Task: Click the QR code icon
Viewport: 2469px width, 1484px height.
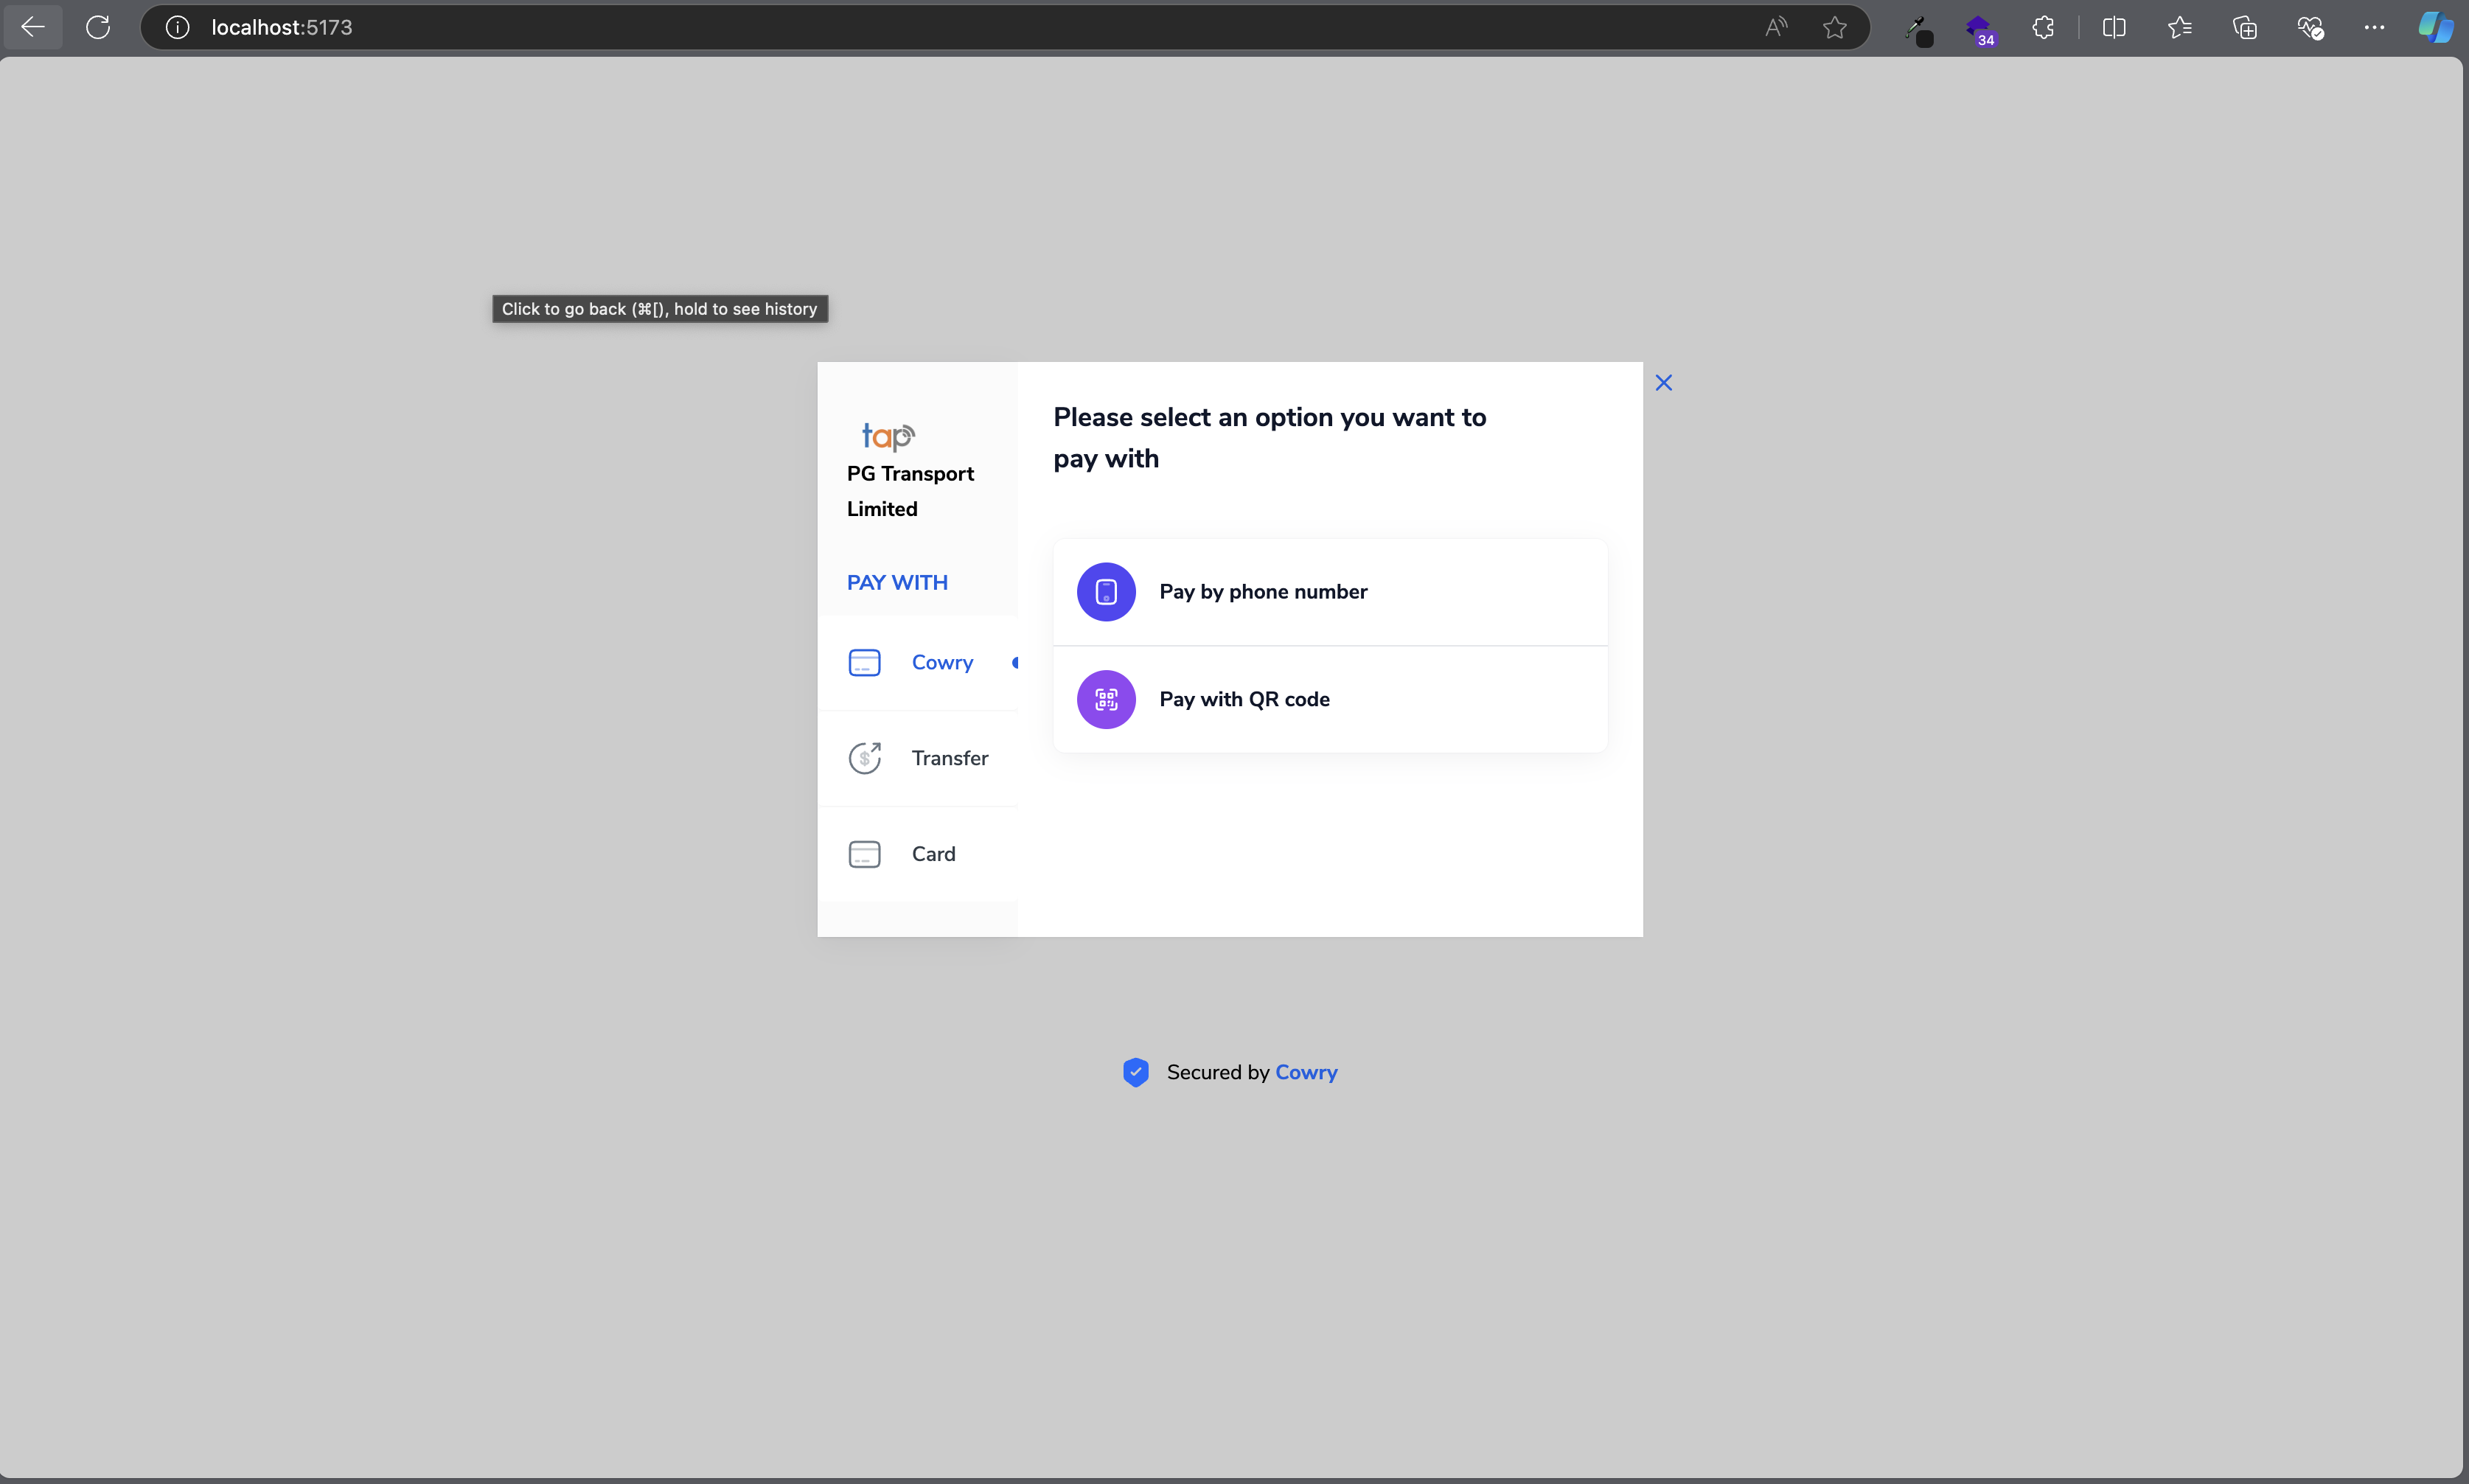Action: click(x=1106, y=699)
